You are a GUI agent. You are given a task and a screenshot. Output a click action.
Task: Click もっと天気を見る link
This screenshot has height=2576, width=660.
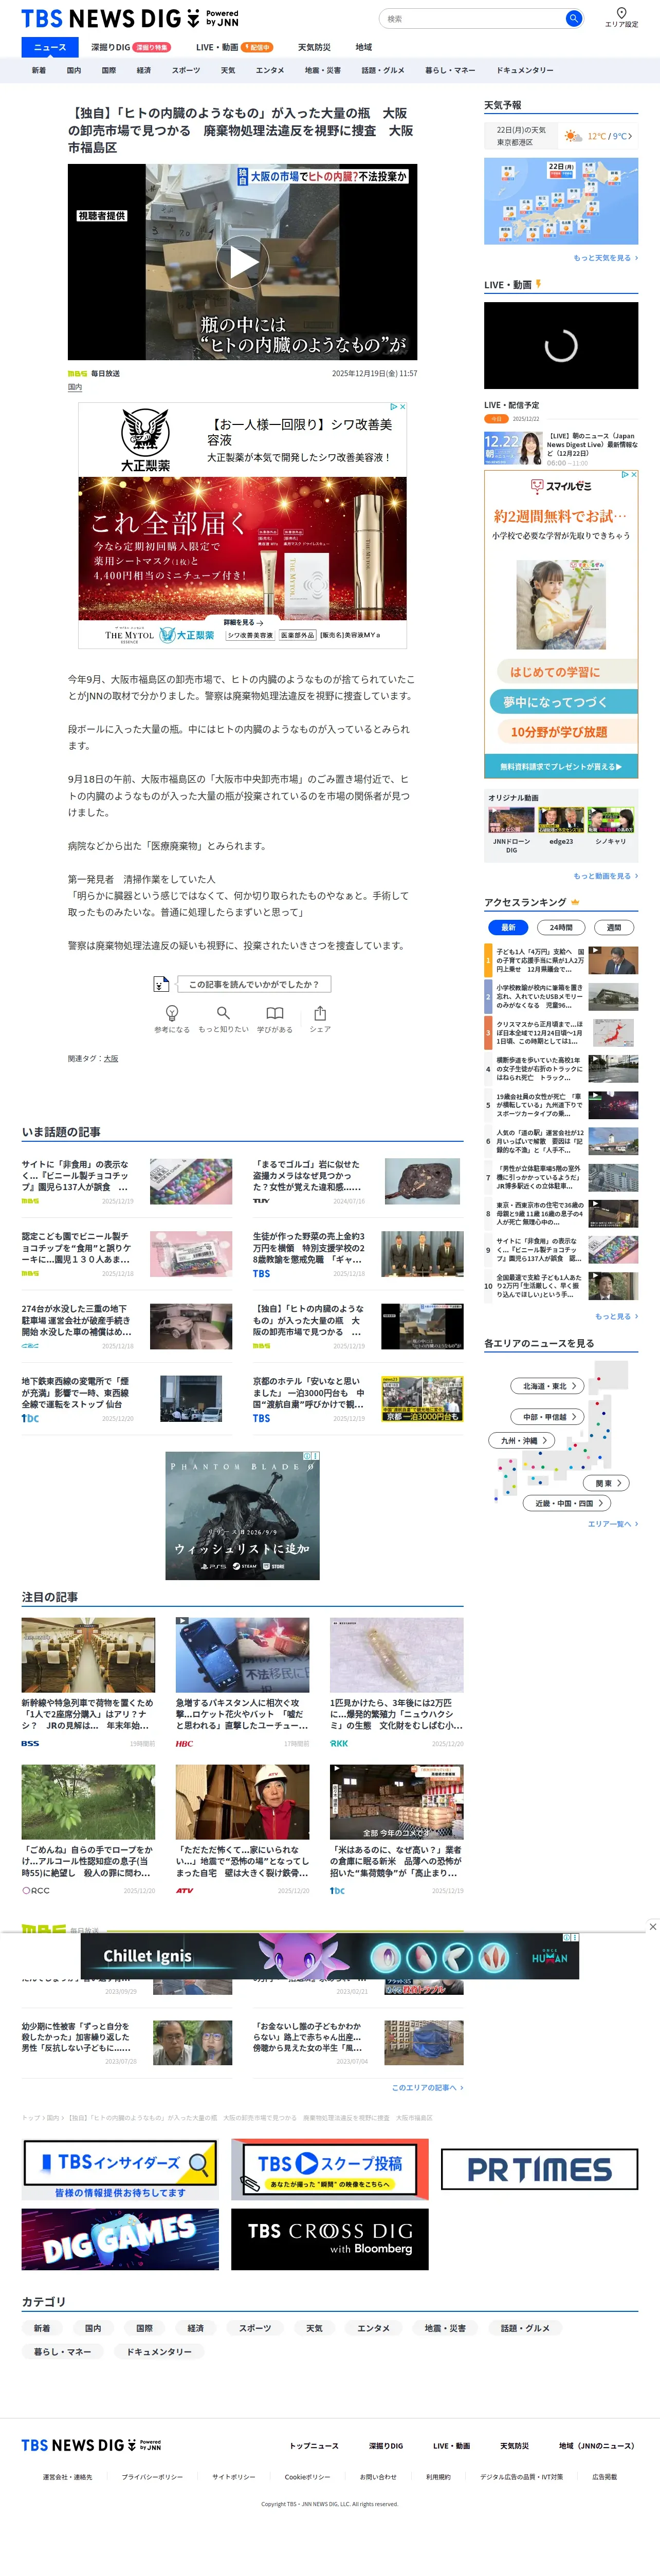point(605,258)
